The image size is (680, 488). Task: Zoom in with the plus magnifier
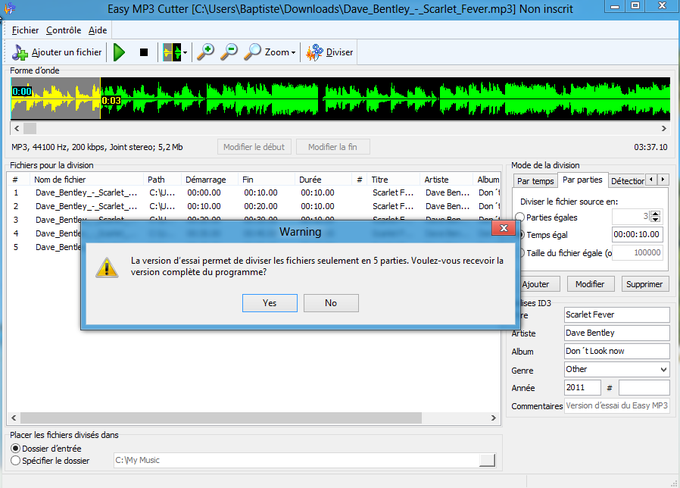[206, 52]
